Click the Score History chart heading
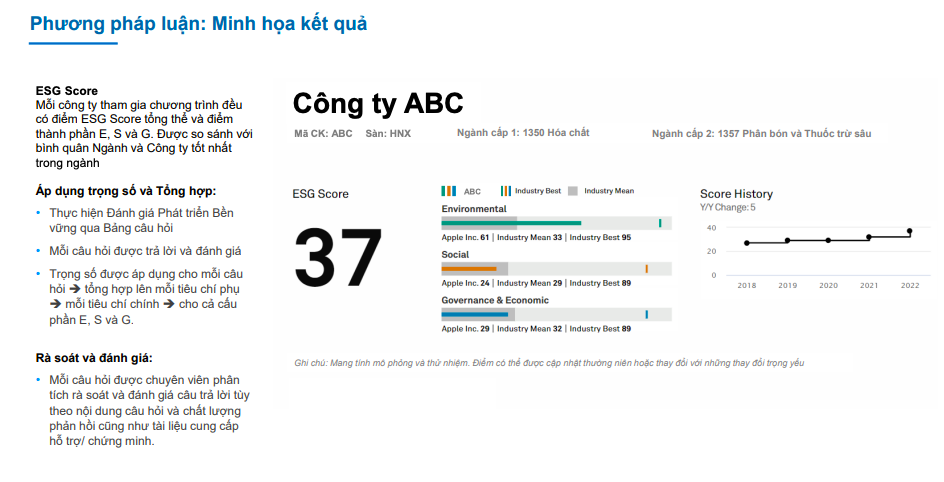 (x=736, y=194)
